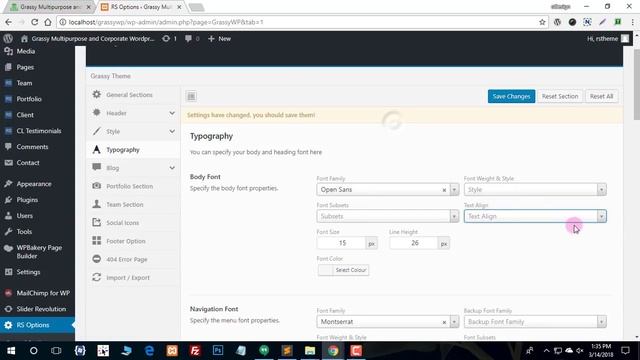Open the Text Align dropdown

(535, 216)
